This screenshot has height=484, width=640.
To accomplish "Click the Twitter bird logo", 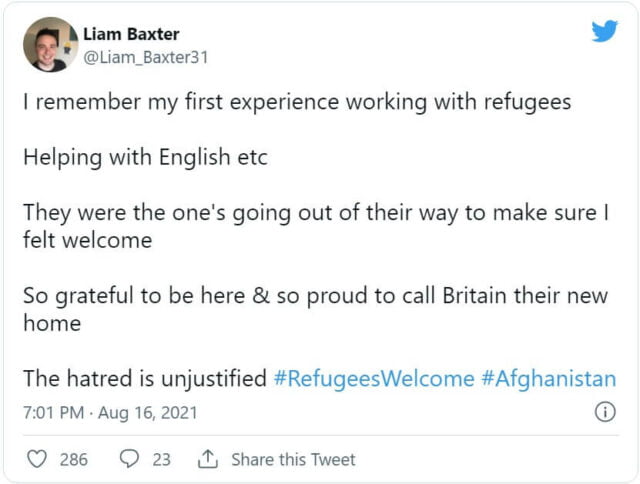I will (x=604, y=31).
